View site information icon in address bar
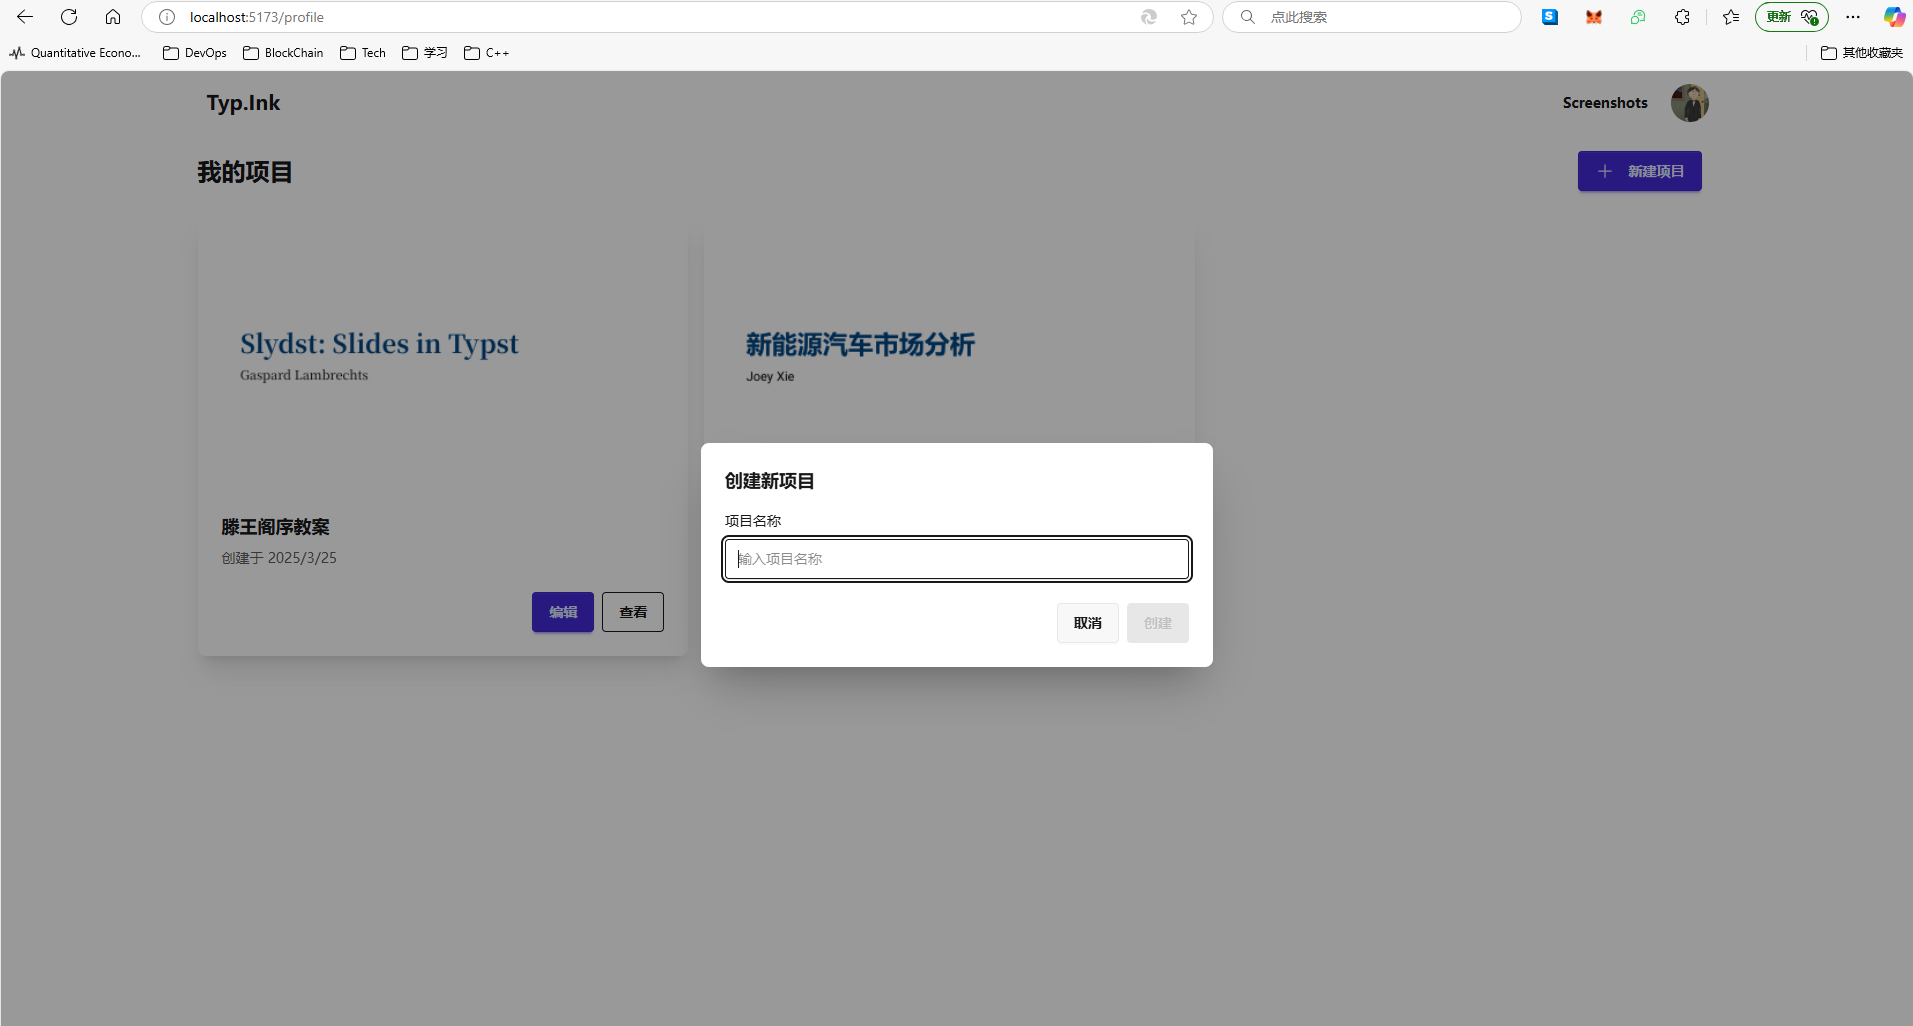The height and width of the screenshot is (1026, 1913). click(167, 17)
